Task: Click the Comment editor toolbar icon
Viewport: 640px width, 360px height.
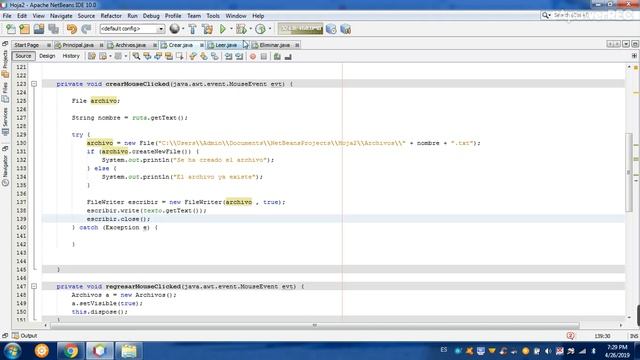Action: (x=277, y=56)
